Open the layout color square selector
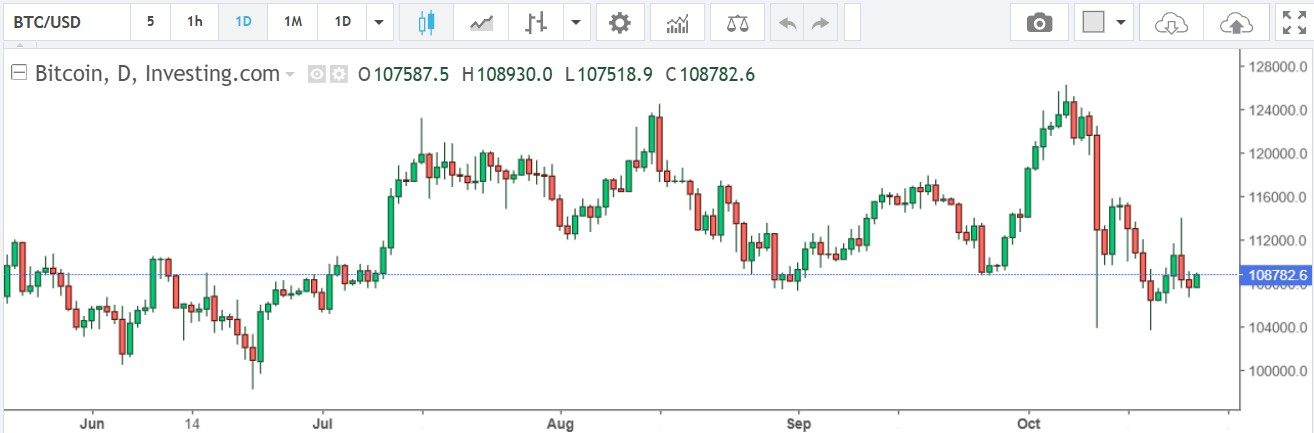This screenshot has width=1314, height=433. tap(1093, 22)
